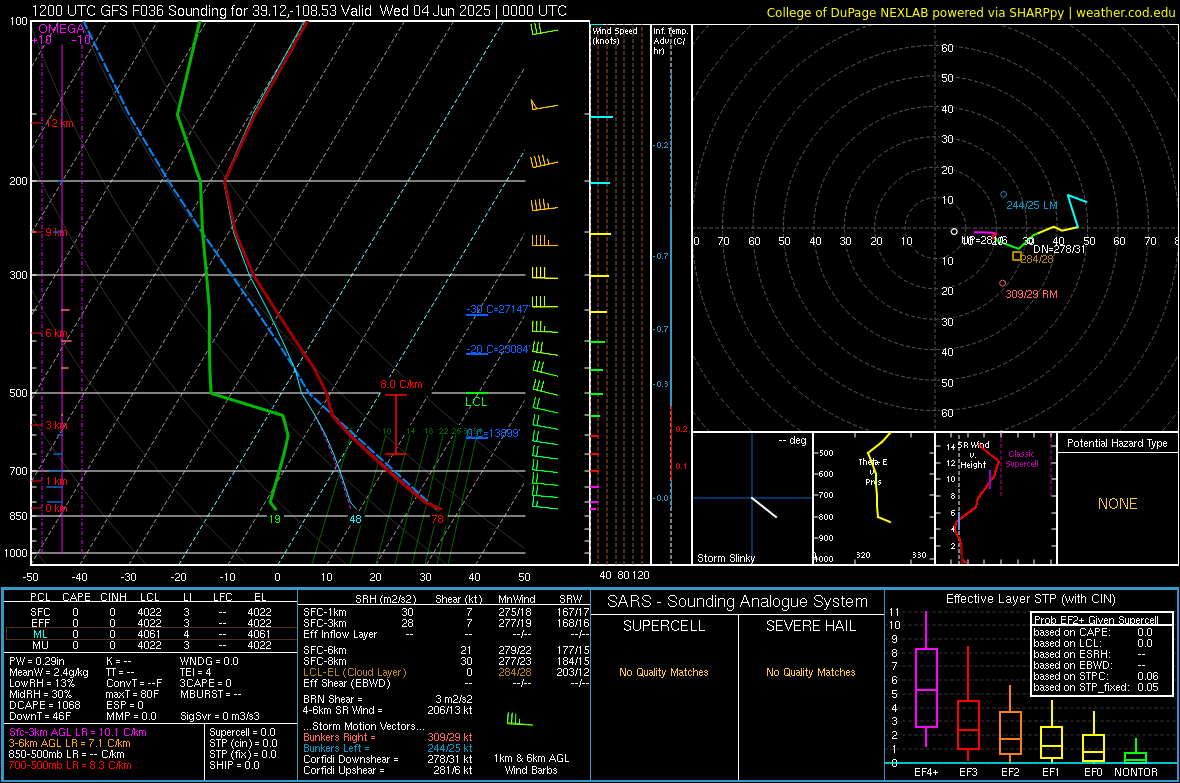Click the green 'LCL' label on skew-T
This screenshot has height=783, width=1180.
[476, 402]
